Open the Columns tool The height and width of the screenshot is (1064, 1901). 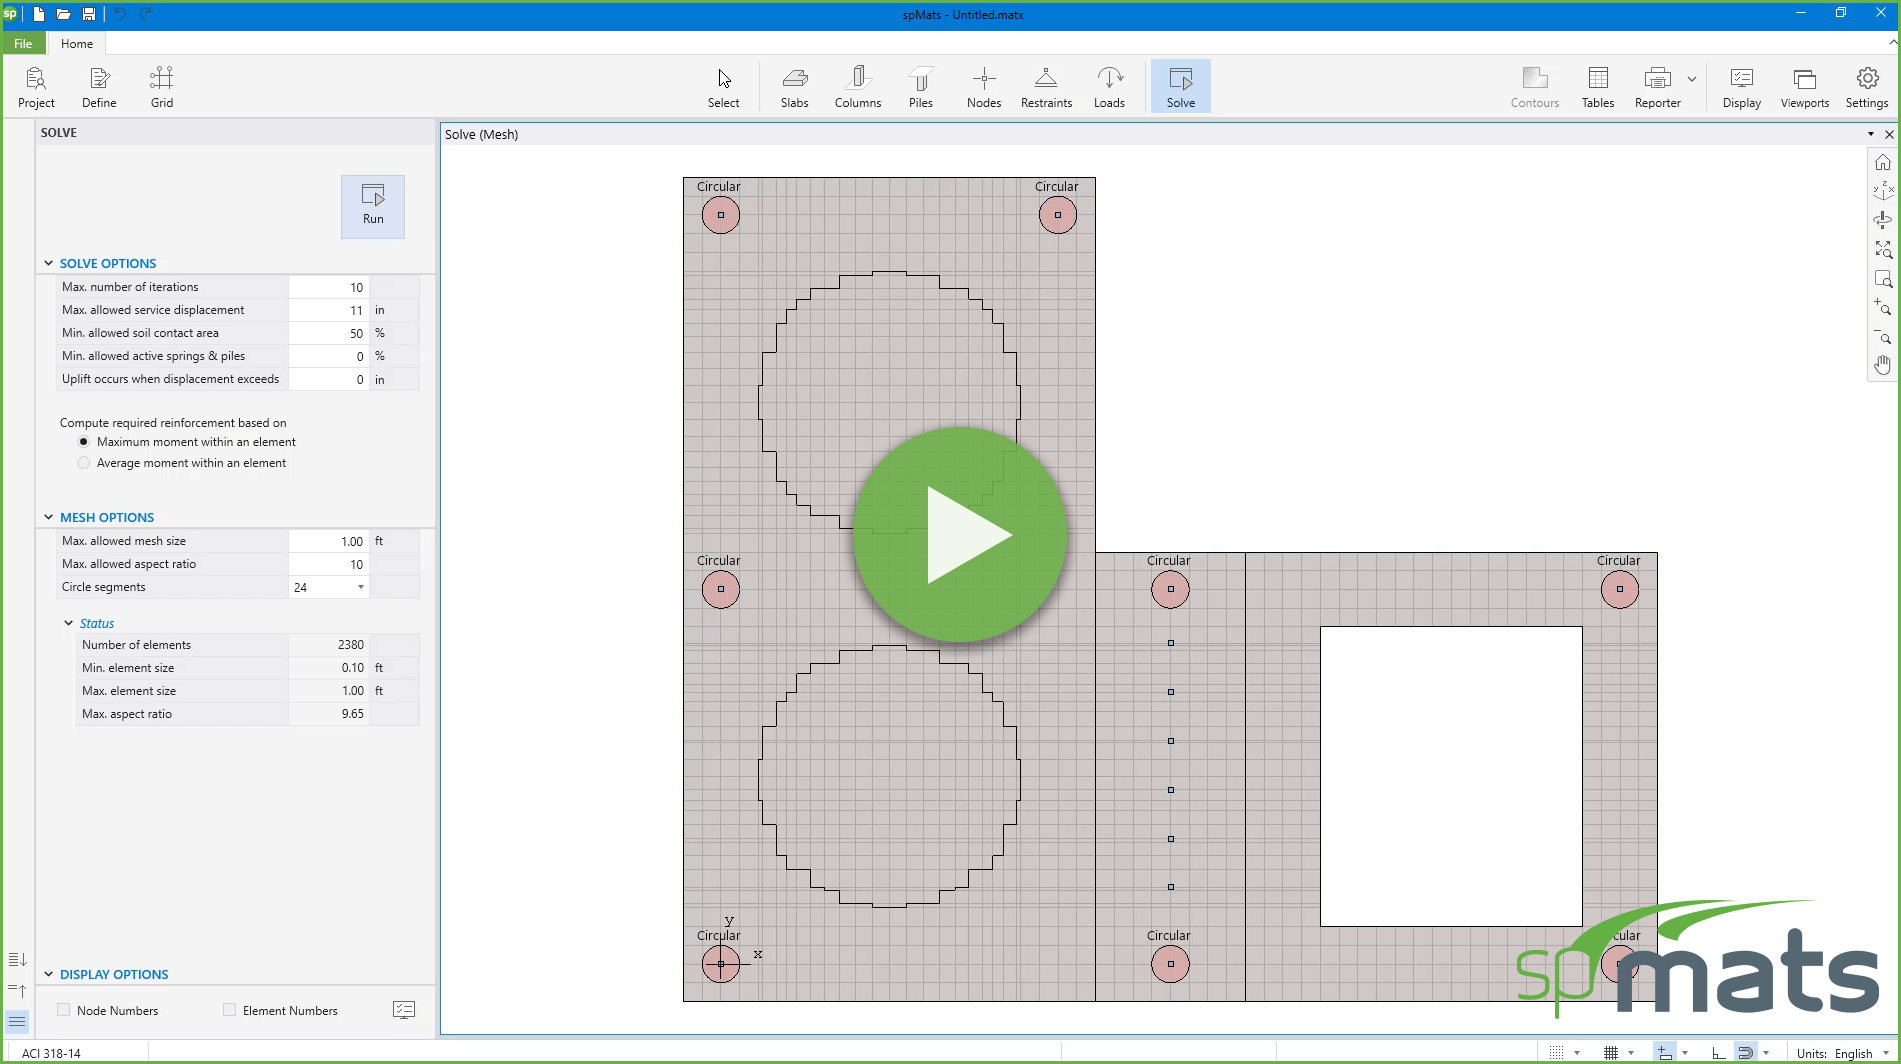tap(857, 87)
